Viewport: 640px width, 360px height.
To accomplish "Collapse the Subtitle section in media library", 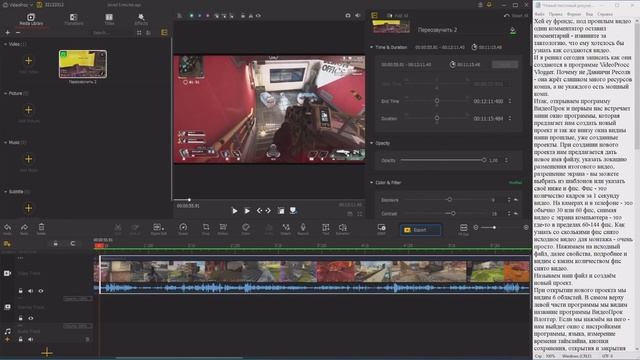I will [5, 191].
